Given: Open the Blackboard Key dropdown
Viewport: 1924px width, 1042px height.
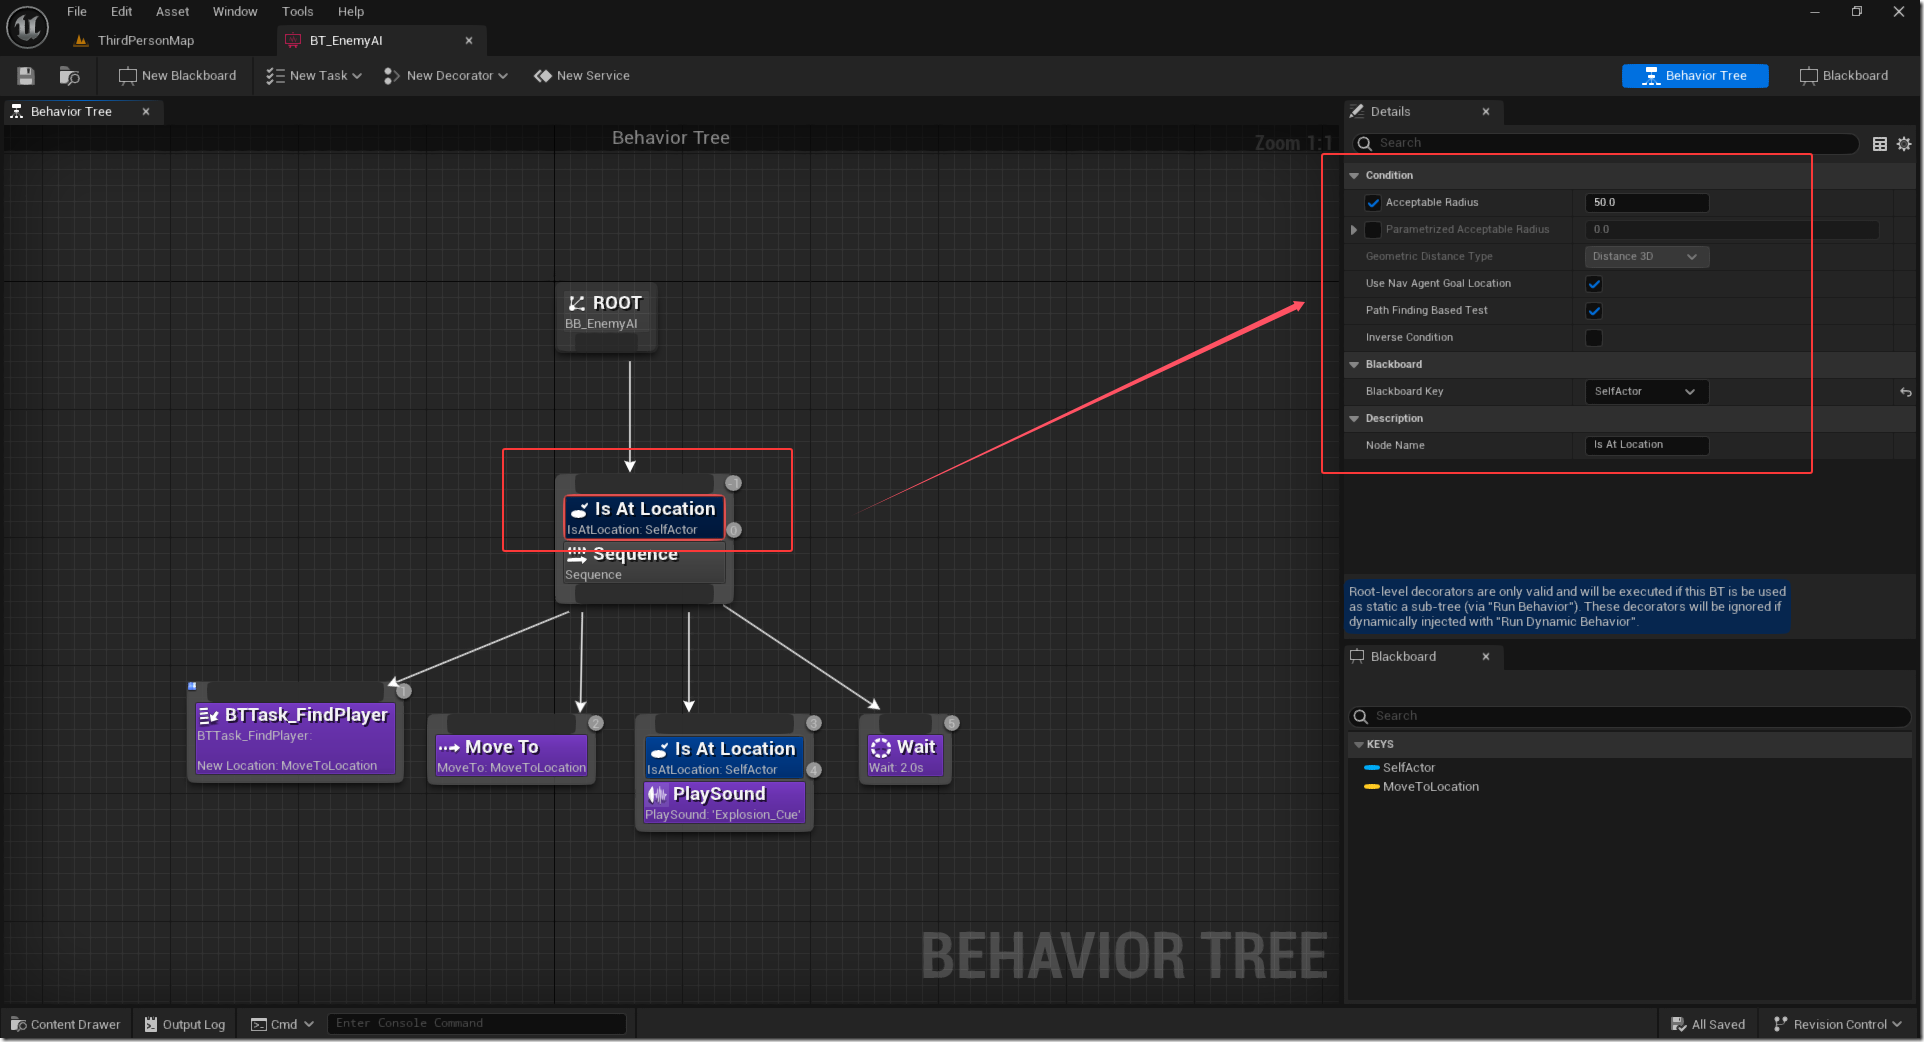Looking at the screenshot, I should [1647, 392].
